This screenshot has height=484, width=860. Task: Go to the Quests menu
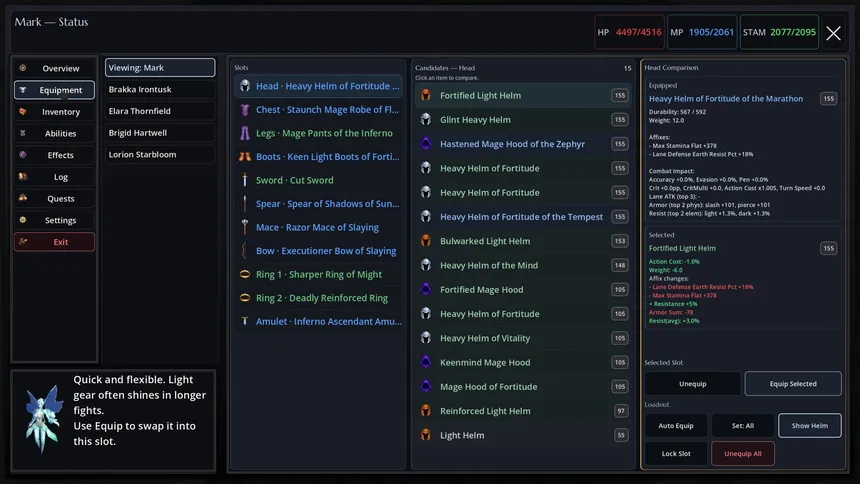[54, 199]
